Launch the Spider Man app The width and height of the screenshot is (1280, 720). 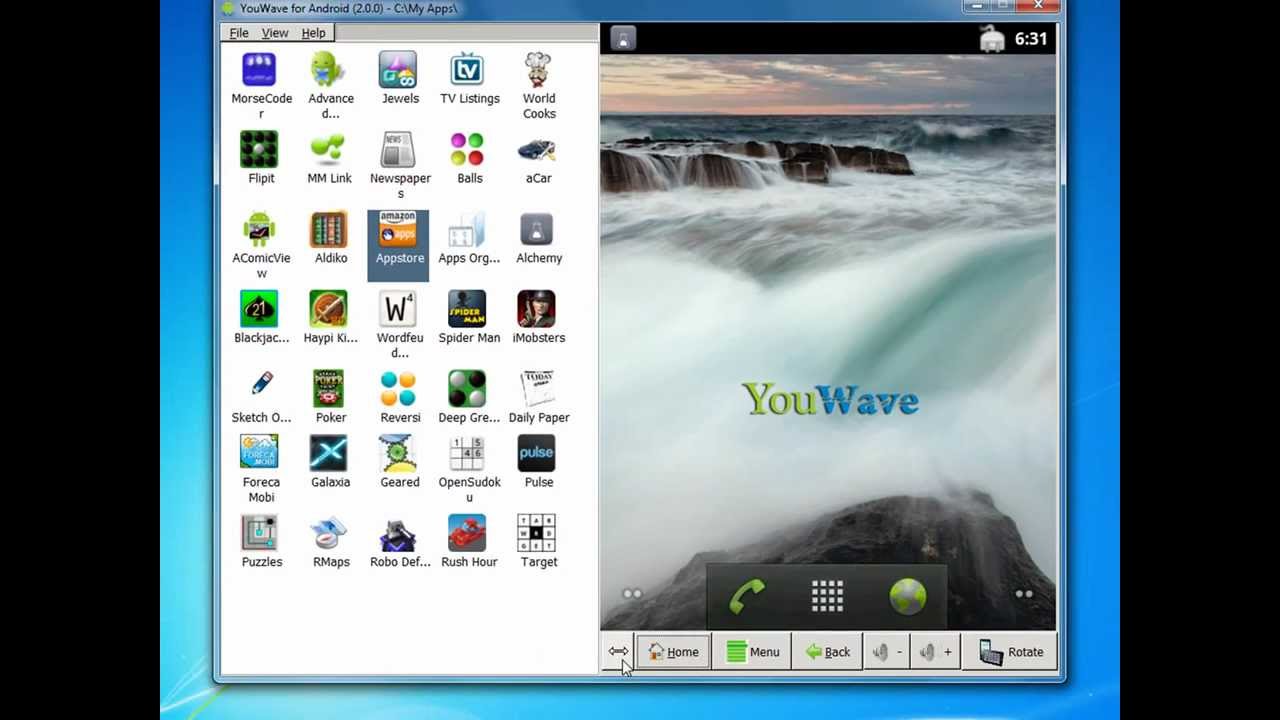[467, 309]
